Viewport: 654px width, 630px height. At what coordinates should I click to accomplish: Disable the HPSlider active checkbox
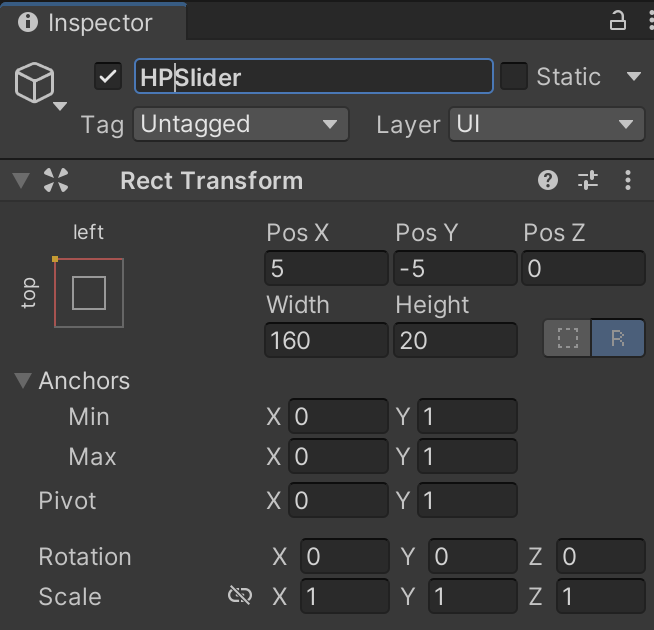pos(108,76)
